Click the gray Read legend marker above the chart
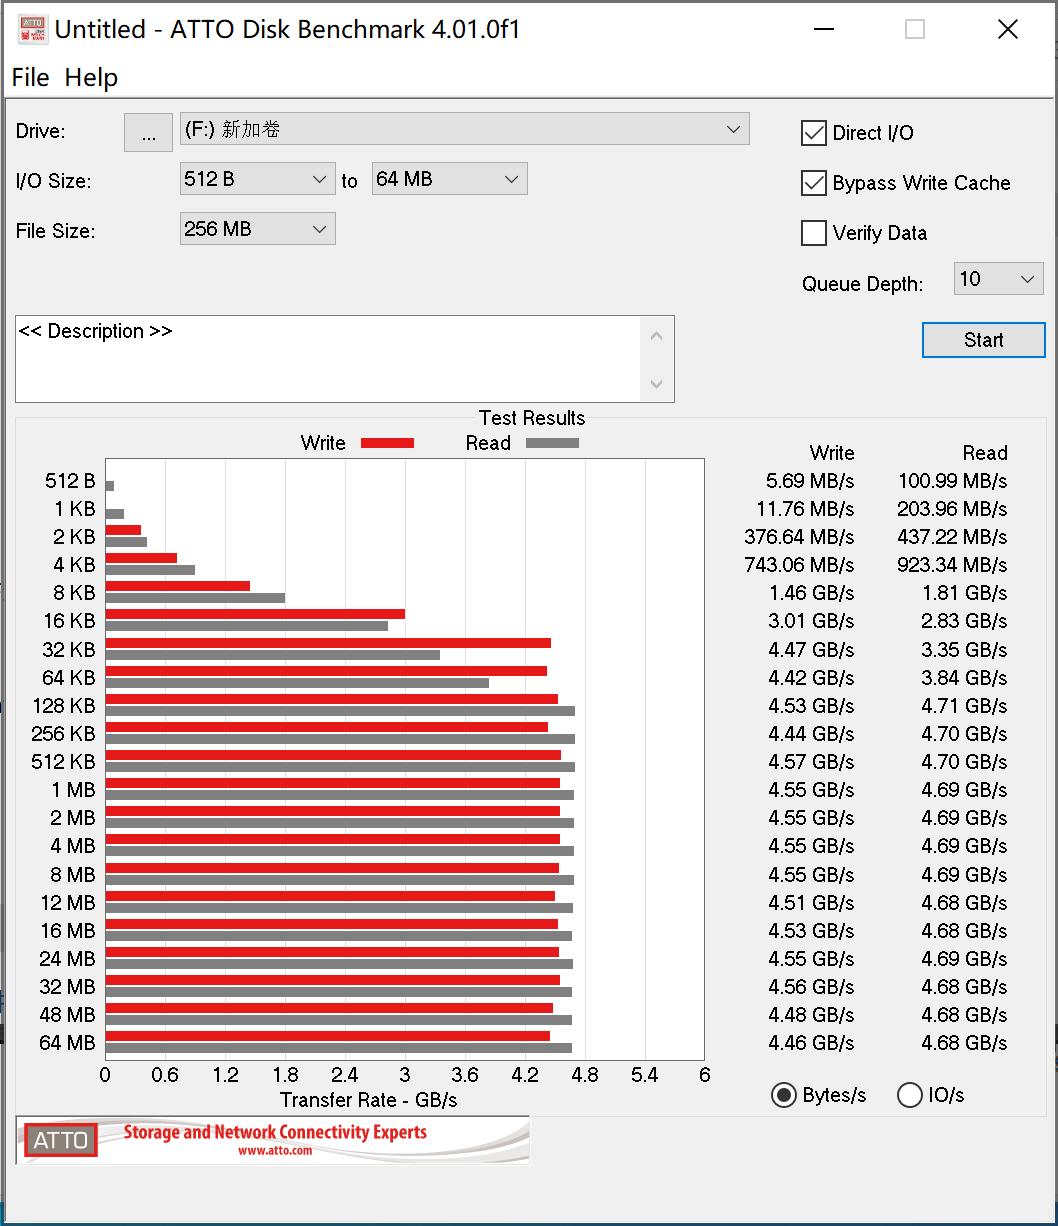 [x=552, y=442]
